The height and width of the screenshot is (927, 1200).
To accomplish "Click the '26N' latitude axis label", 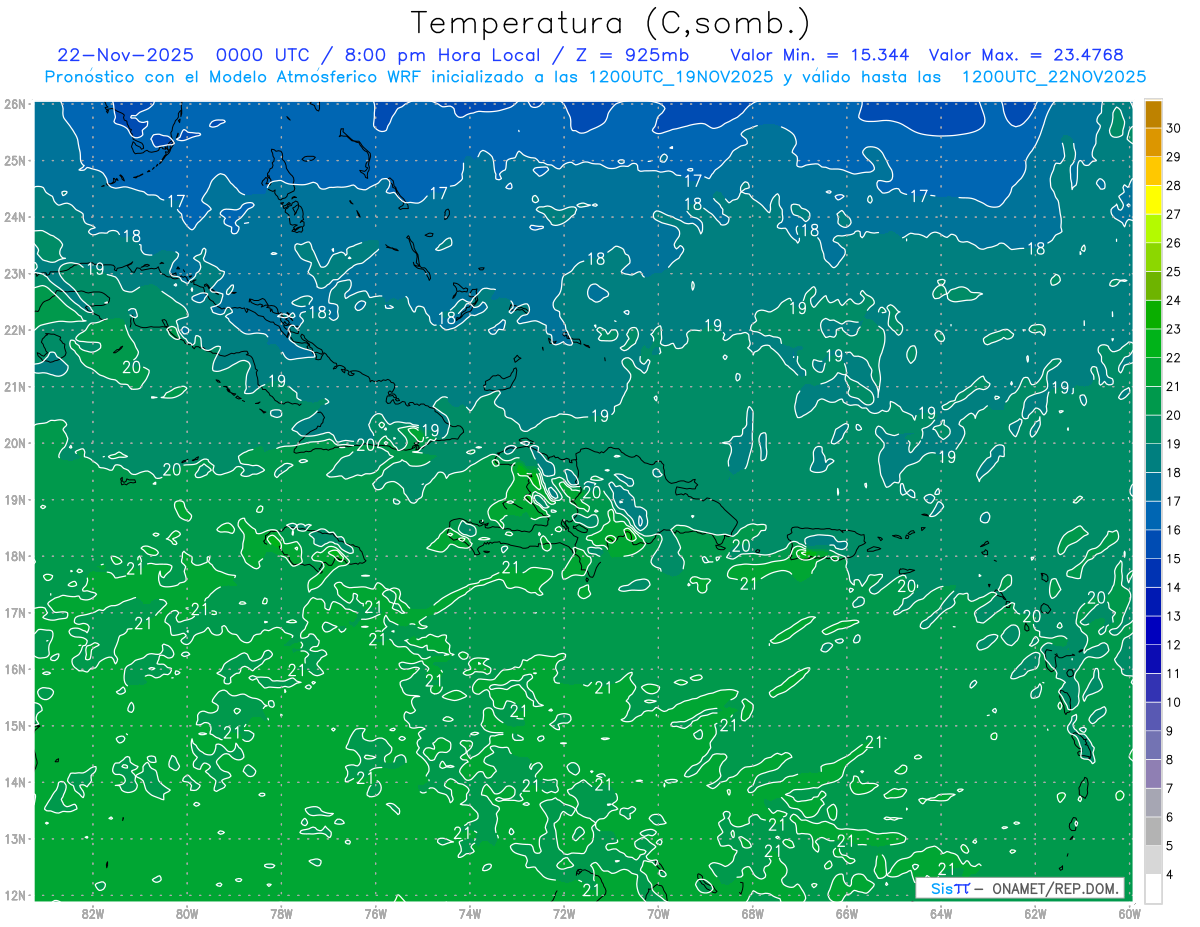I will [15, 104].
